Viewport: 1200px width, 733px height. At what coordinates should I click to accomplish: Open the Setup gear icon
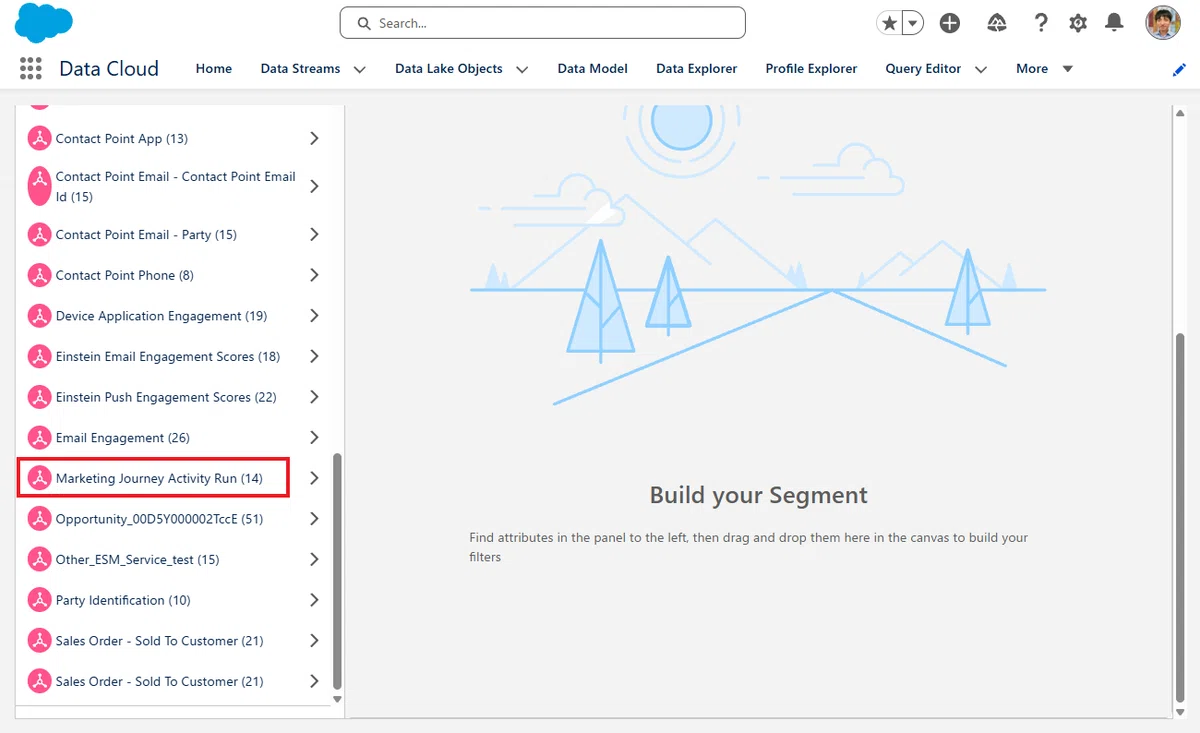tap(1078, 23)
